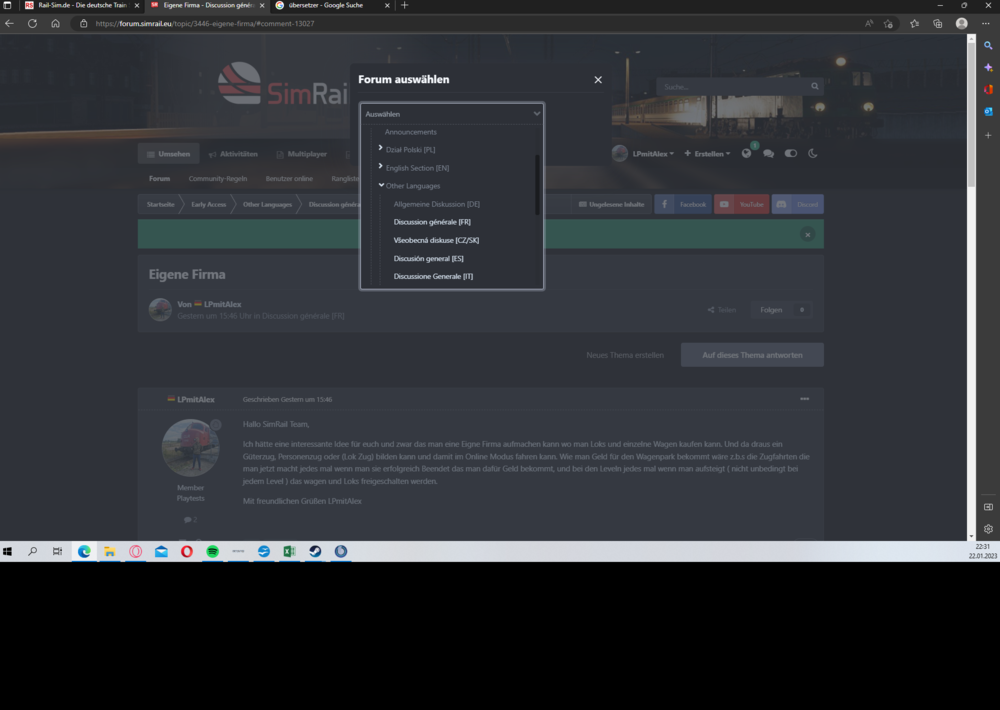
Task: Open the Auswählen forum dropdown
Action: pyautogui.click(x=452, y=114)
